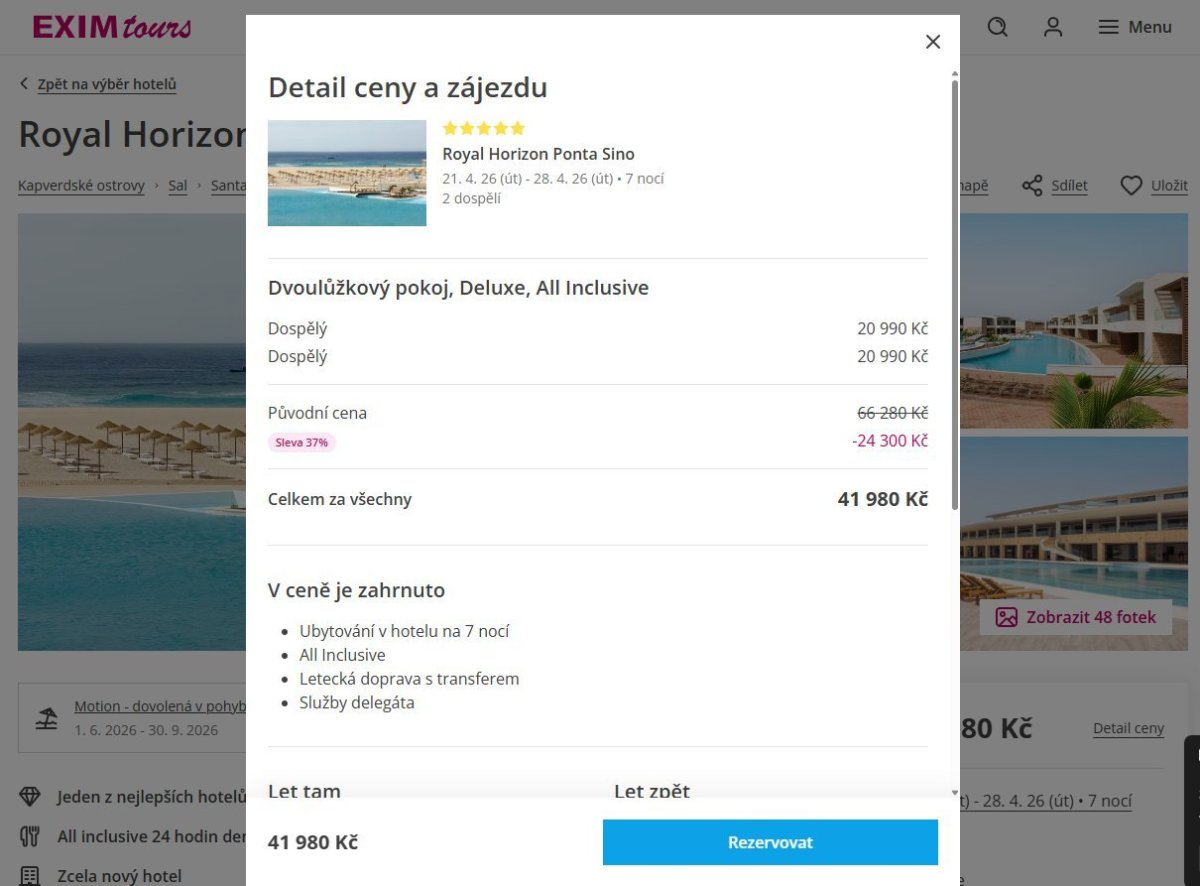
Task: Open the hamburger Menu
Action: point(1135,27)
